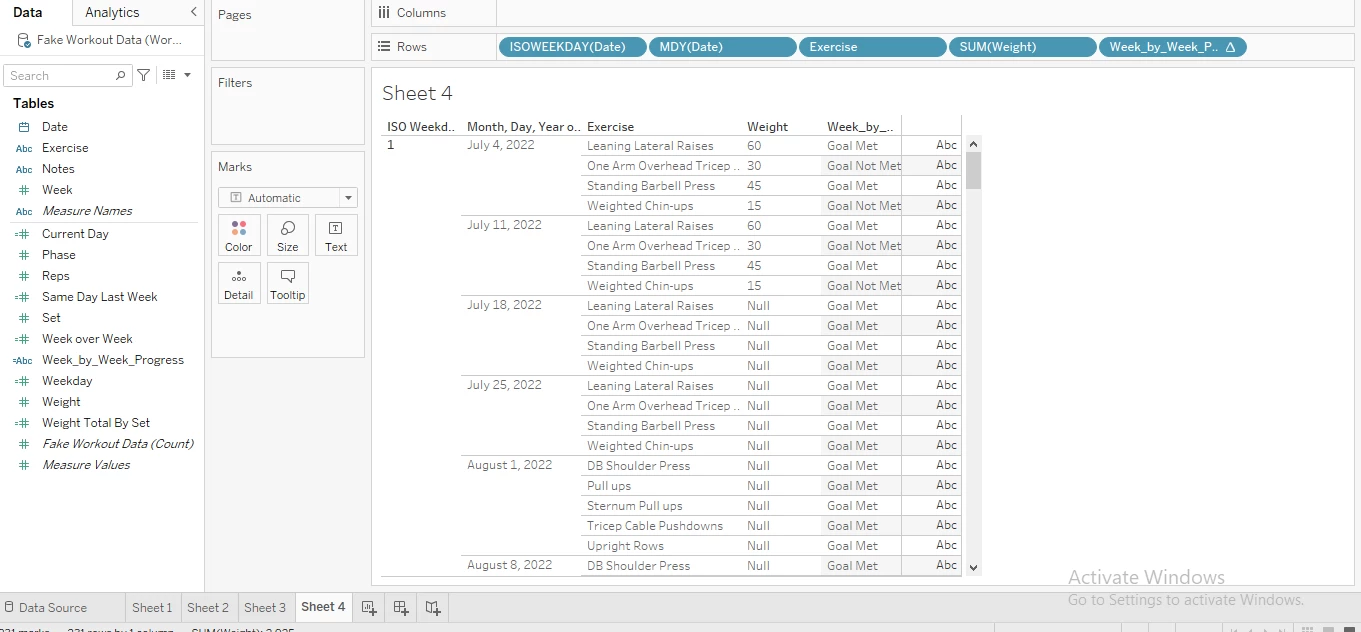The height and width of the screenshot is (632, 1361).
Task: Click the Size marks card icon
Action: click(x=287, y=235)
